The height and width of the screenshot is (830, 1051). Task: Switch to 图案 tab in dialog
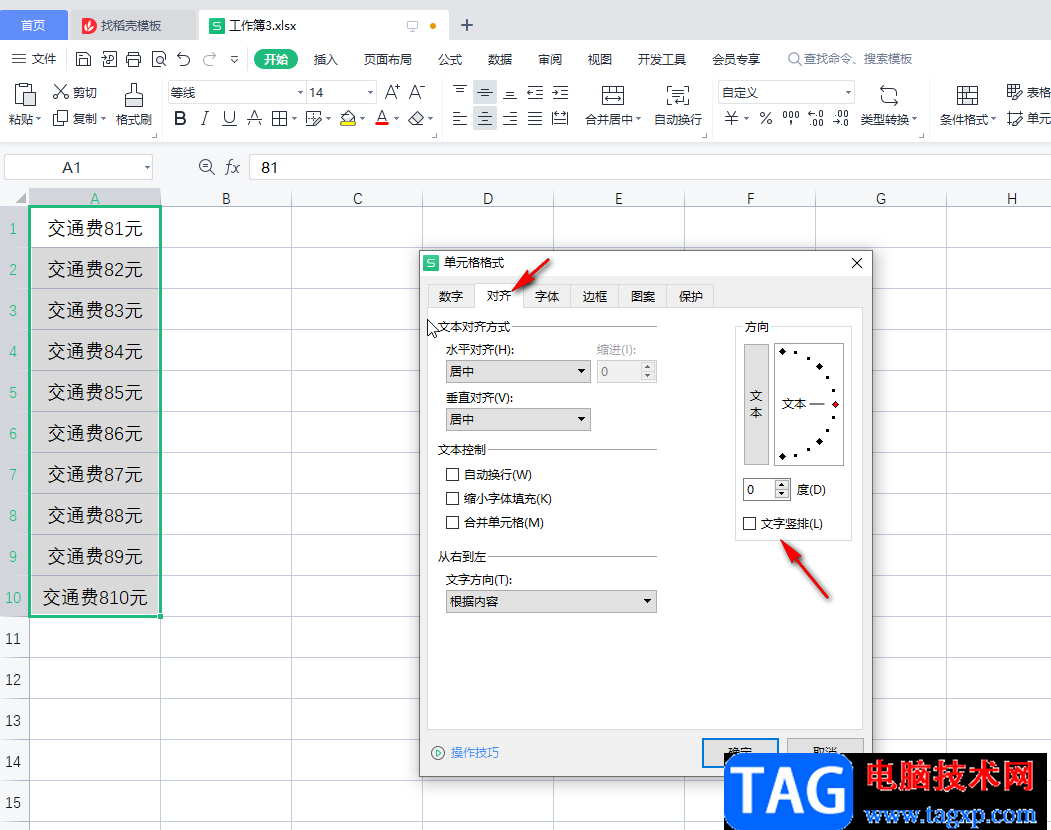point(643,296)
